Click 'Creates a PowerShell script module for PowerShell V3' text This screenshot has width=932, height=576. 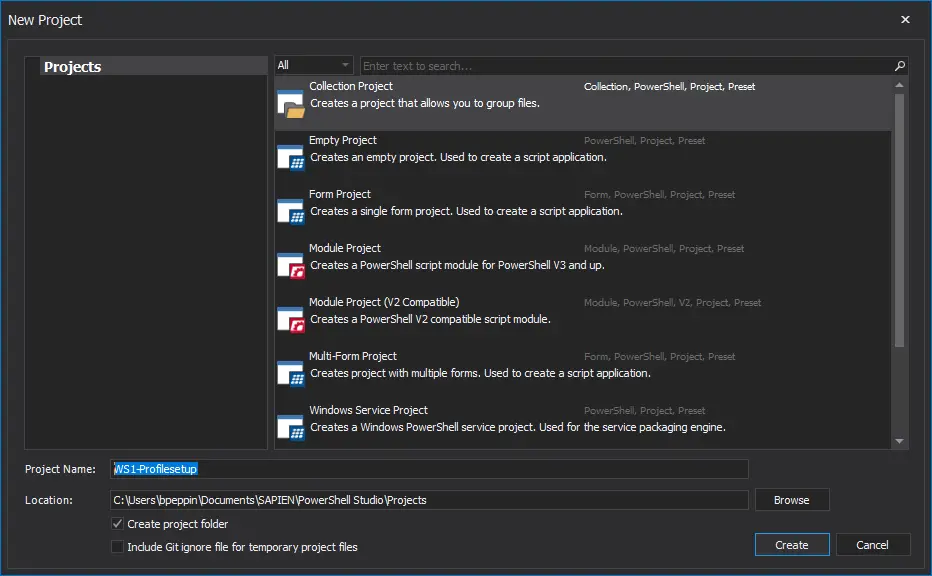point(457,266)
